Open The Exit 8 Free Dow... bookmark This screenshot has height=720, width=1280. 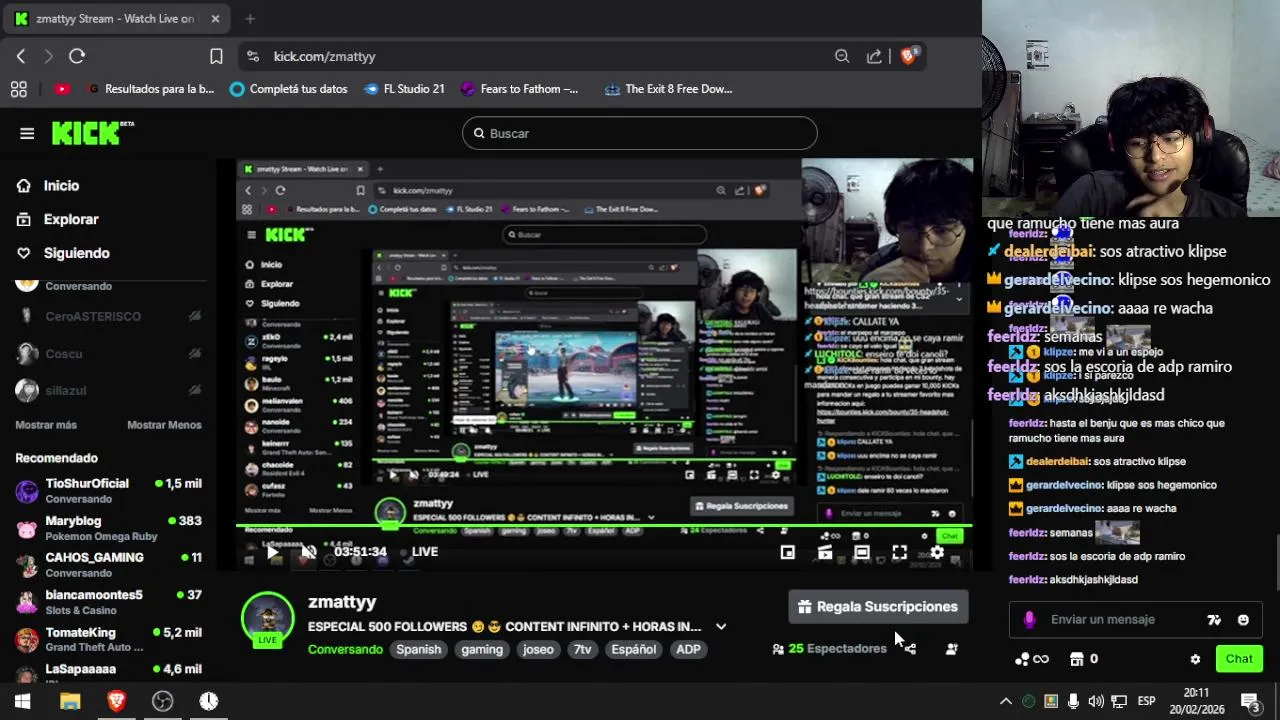click(668, 89)
